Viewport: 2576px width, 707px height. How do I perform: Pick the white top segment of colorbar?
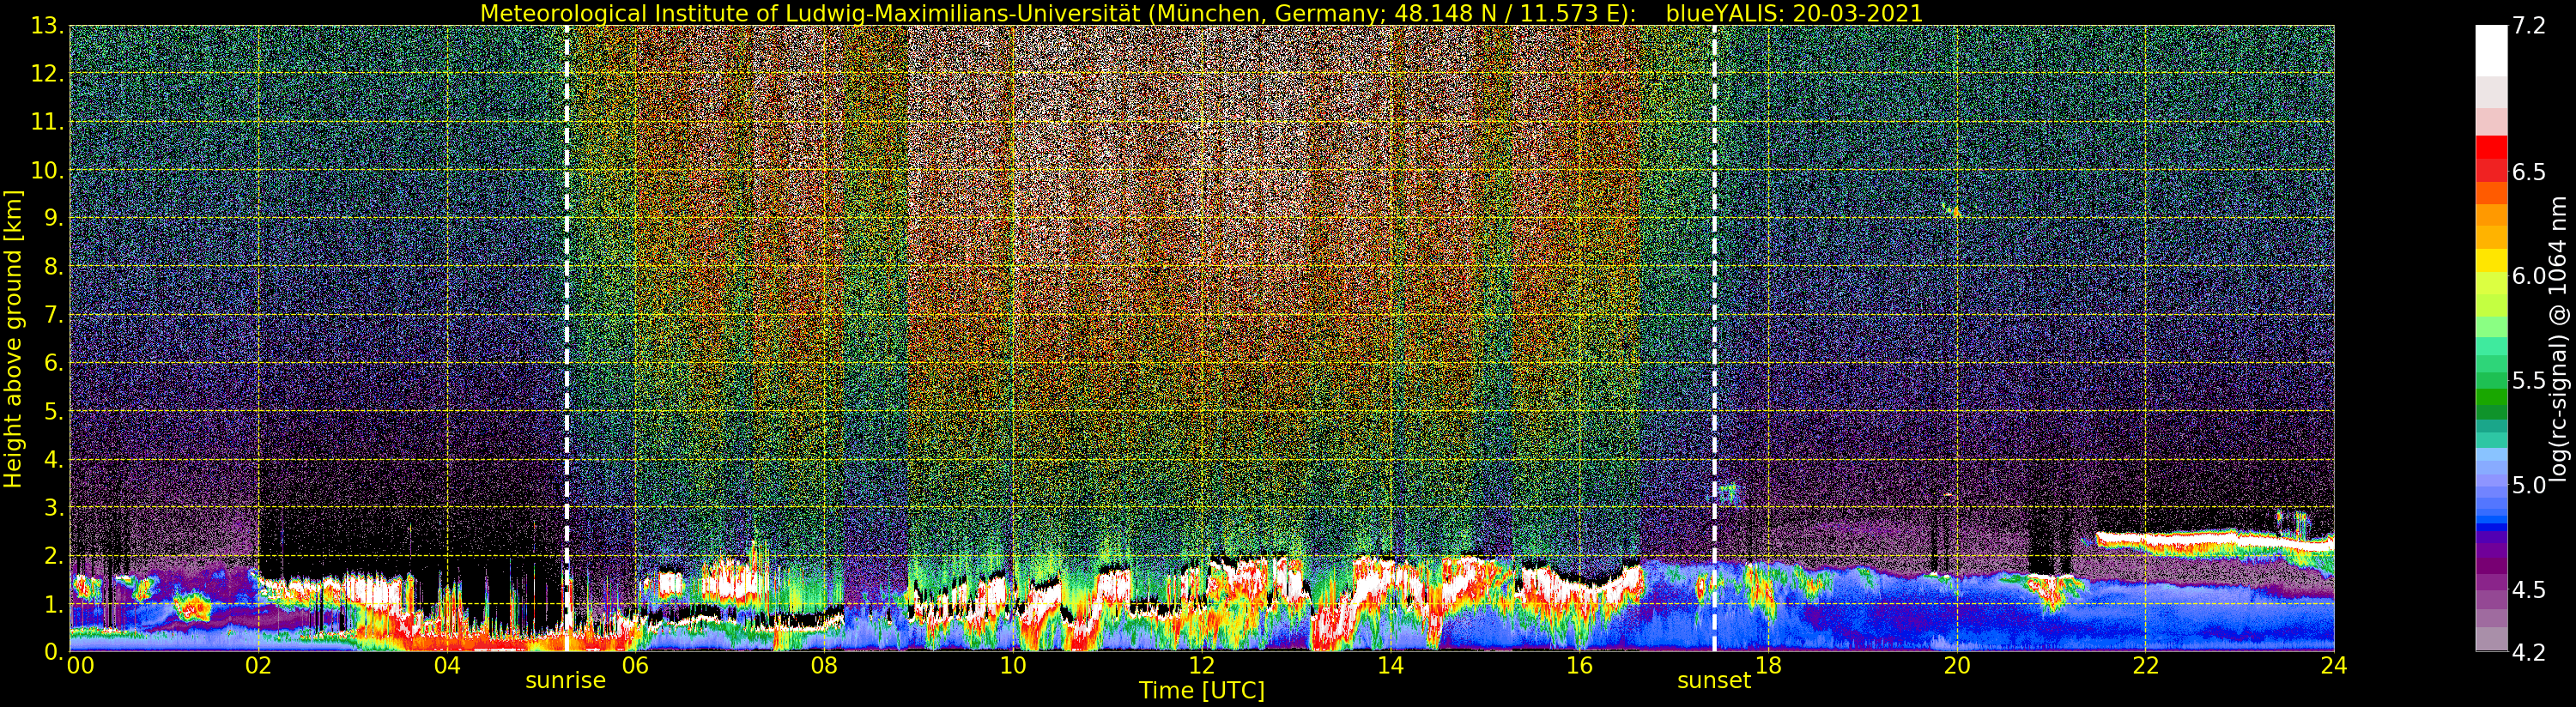pos(2491,50)
